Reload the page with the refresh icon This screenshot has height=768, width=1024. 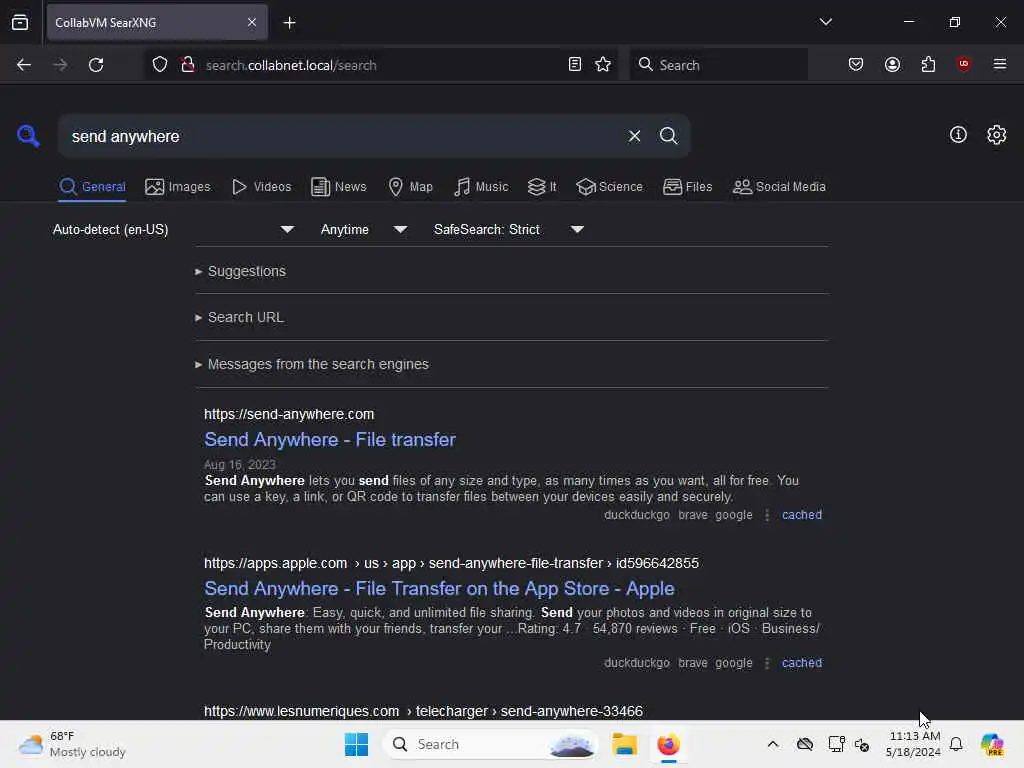coord(96,65)
